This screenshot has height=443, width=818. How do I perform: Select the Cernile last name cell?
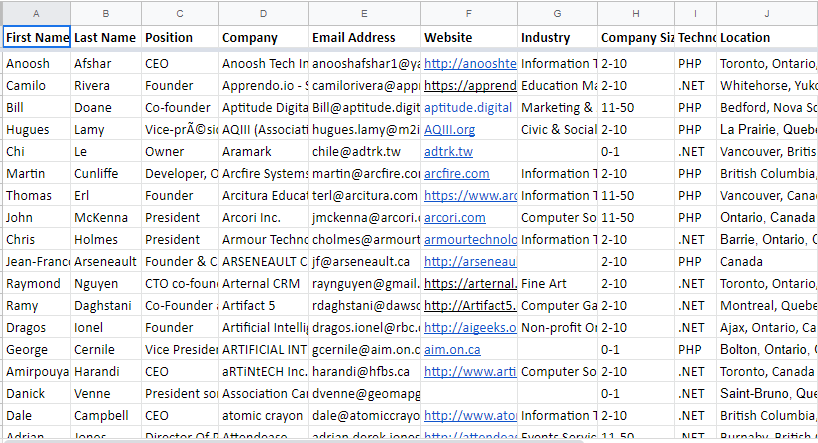[106, 350]
